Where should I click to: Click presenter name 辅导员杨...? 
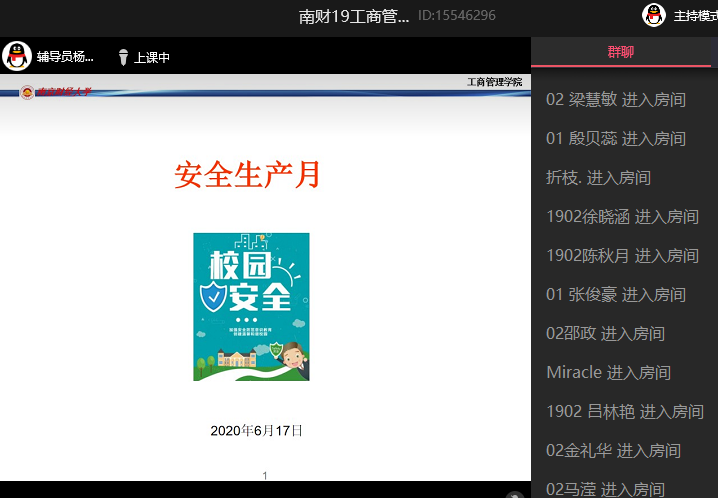(x=65, y=57)
